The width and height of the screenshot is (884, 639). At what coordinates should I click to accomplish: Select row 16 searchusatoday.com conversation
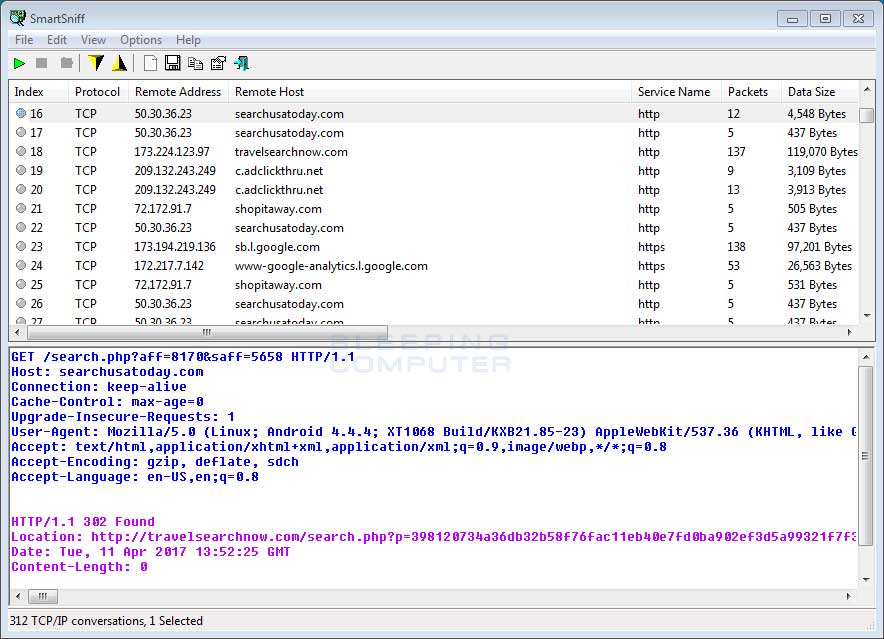(x=434, y=114)
